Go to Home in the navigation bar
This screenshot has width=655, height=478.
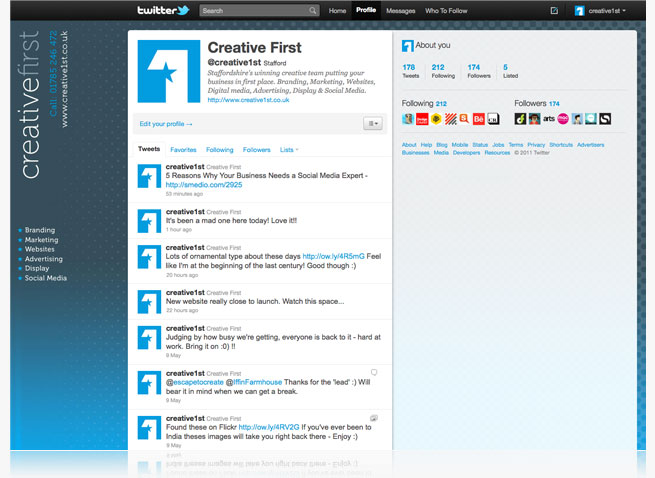(337, 11)
